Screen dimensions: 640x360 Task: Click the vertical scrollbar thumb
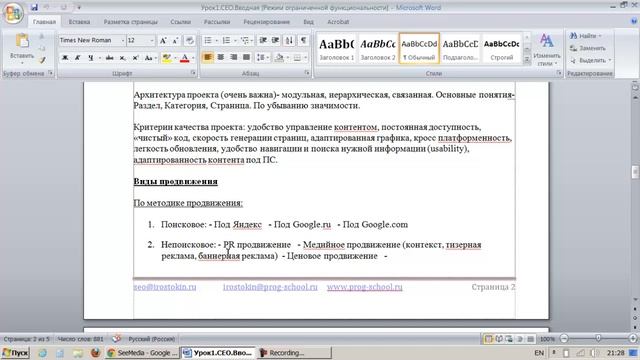click(x=636, y=171)
